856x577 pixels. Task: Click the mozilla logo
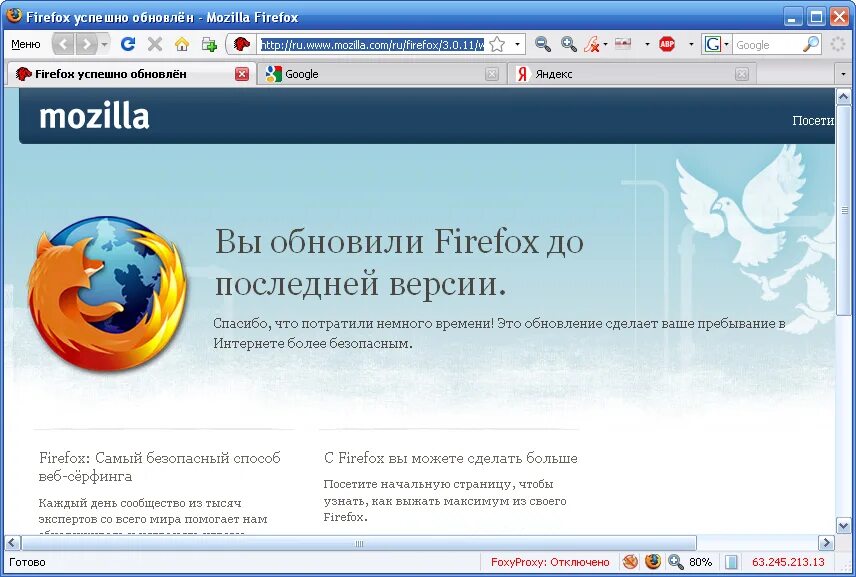click(94, 116)
